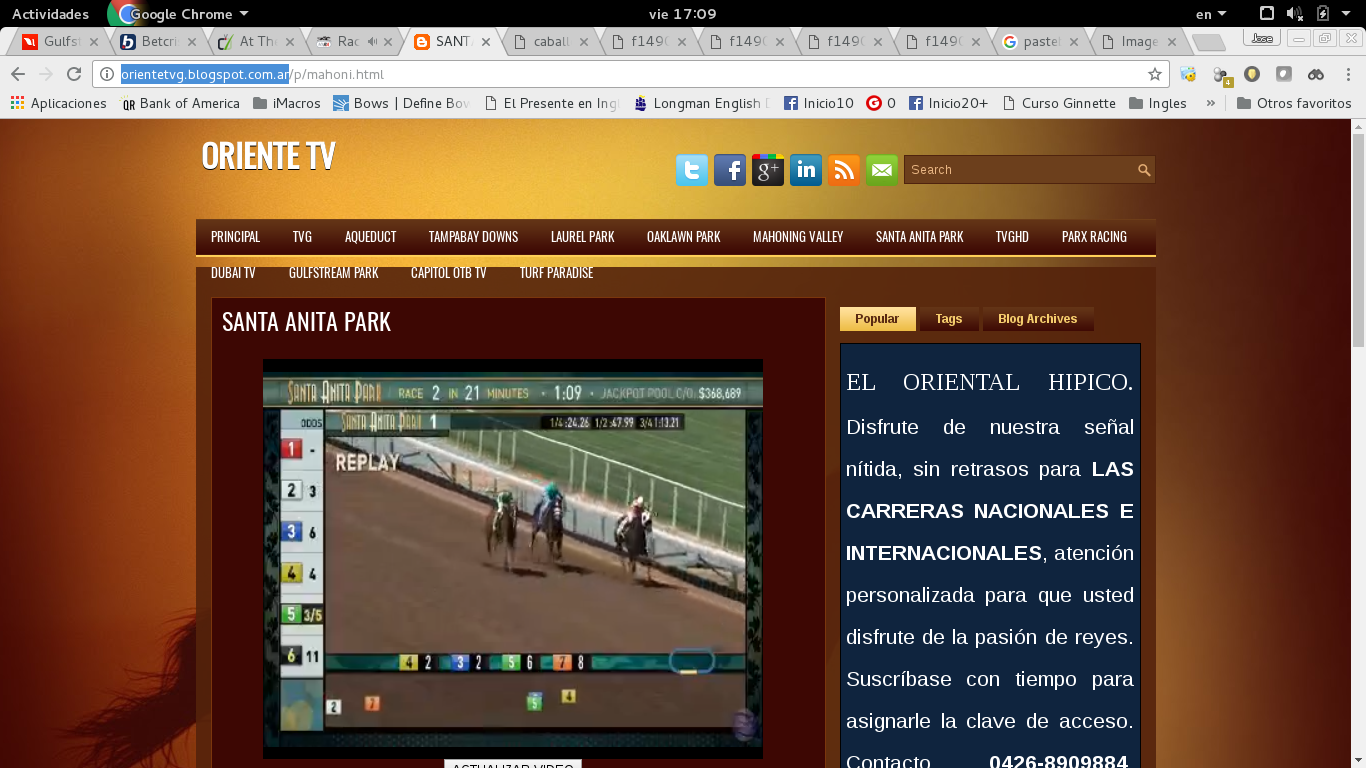1366x768 pixels.
Task: Open the LinkedIn social icon
Action: (x=806, y=170)
